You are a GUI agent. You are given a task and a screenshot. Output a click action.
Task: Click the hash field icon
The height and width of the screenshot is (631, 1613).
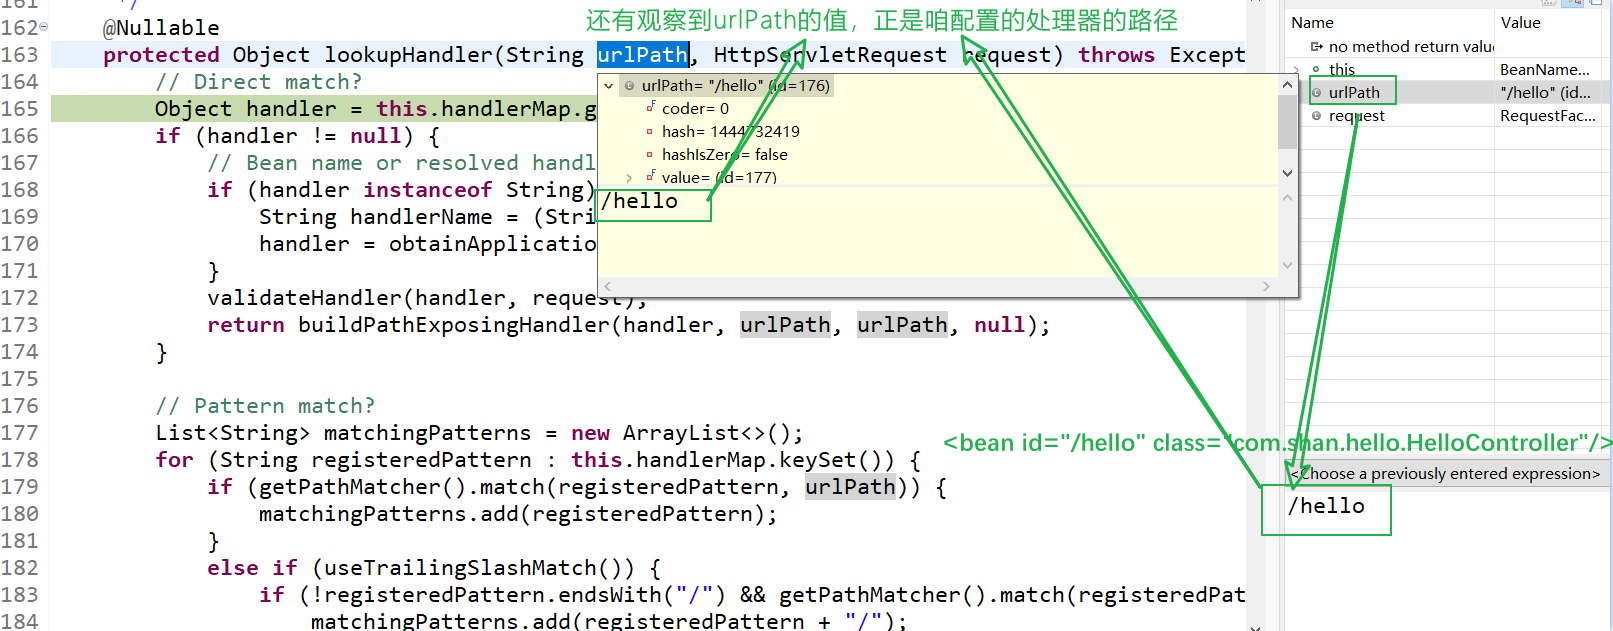point(650,131)
